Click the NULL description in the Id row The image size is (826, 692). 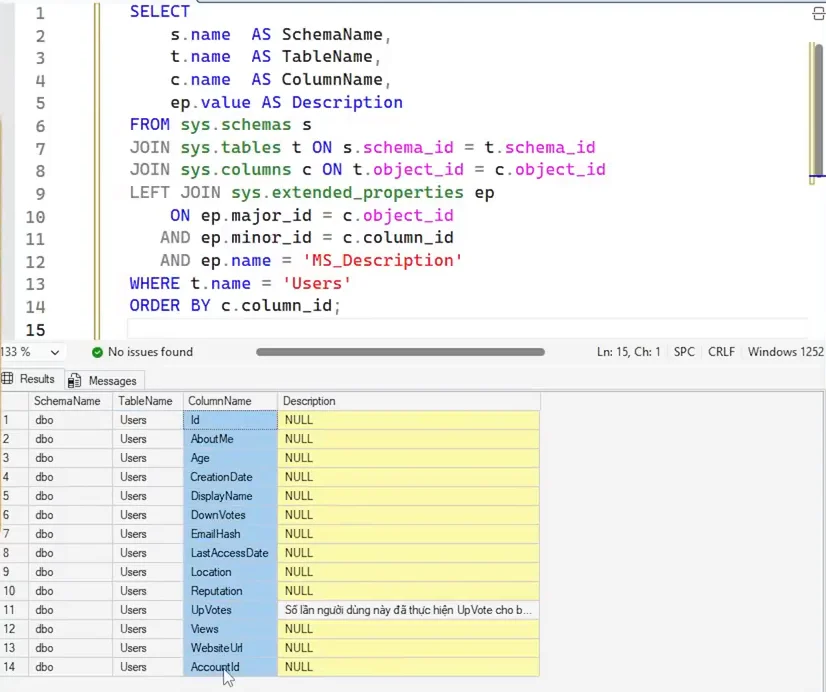(408, 420)
